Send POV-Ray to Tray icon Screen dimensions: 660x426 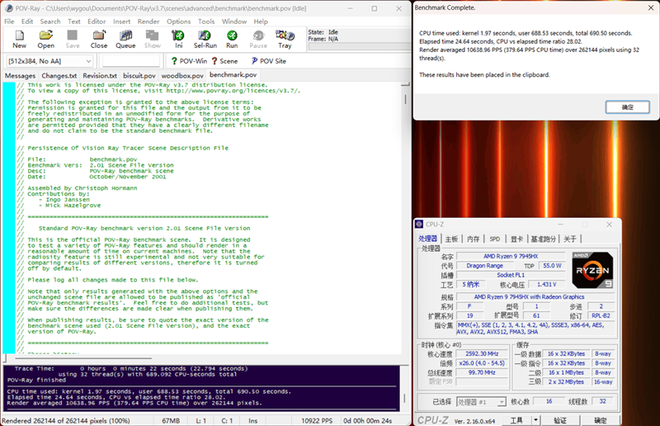285,38
